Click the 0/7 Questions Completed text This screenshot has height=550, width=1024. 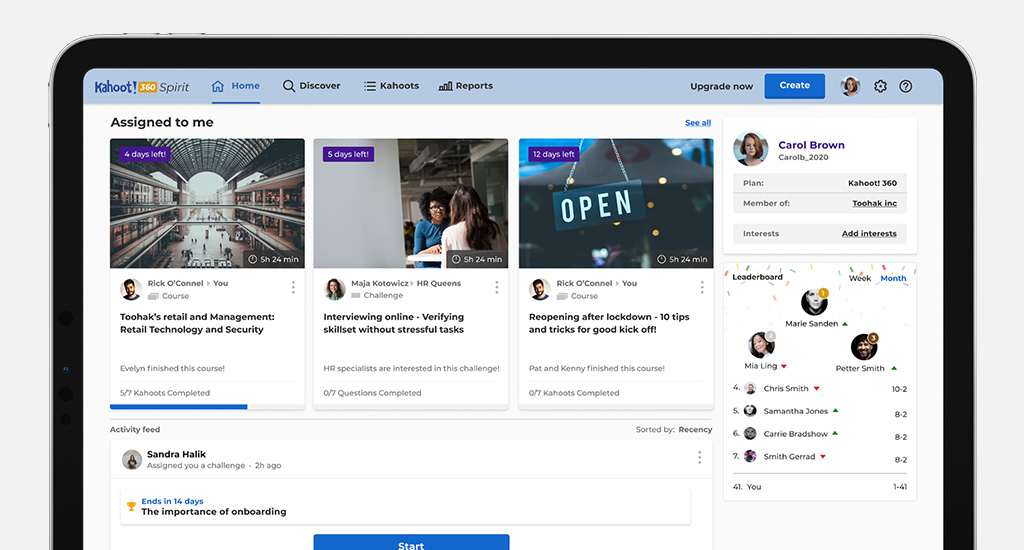coord(372,393)
